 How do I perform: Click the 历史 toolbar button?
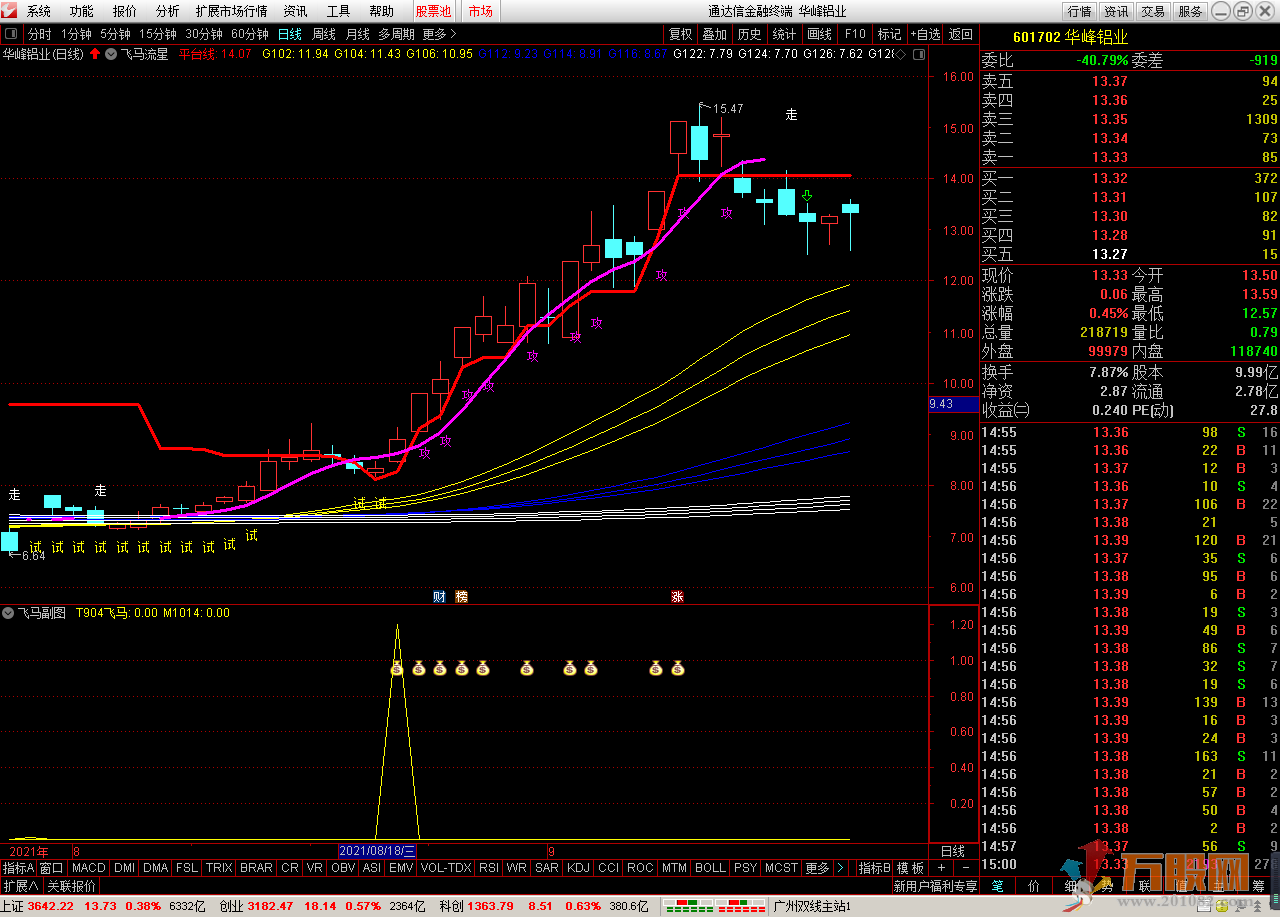pos(749,34)
